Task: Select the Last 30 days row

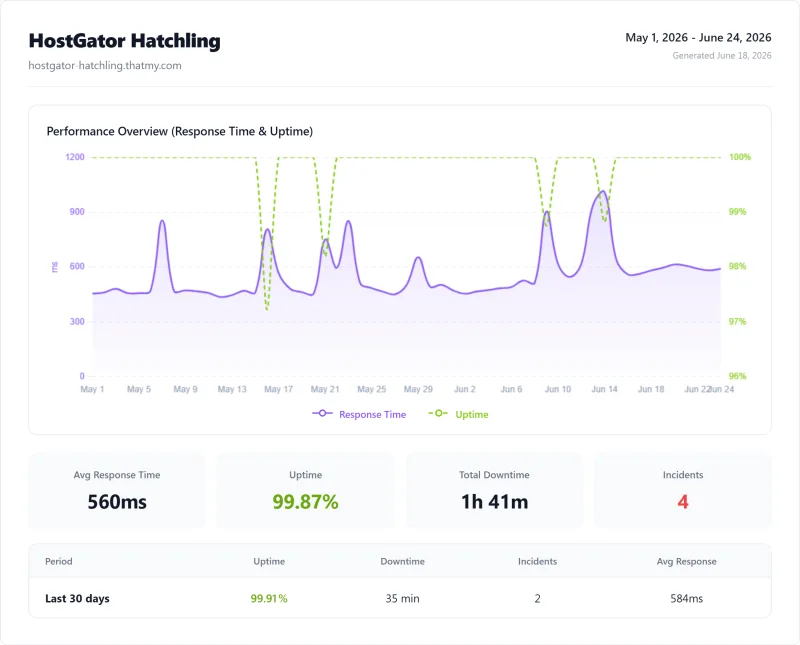Action: (400, 598)
